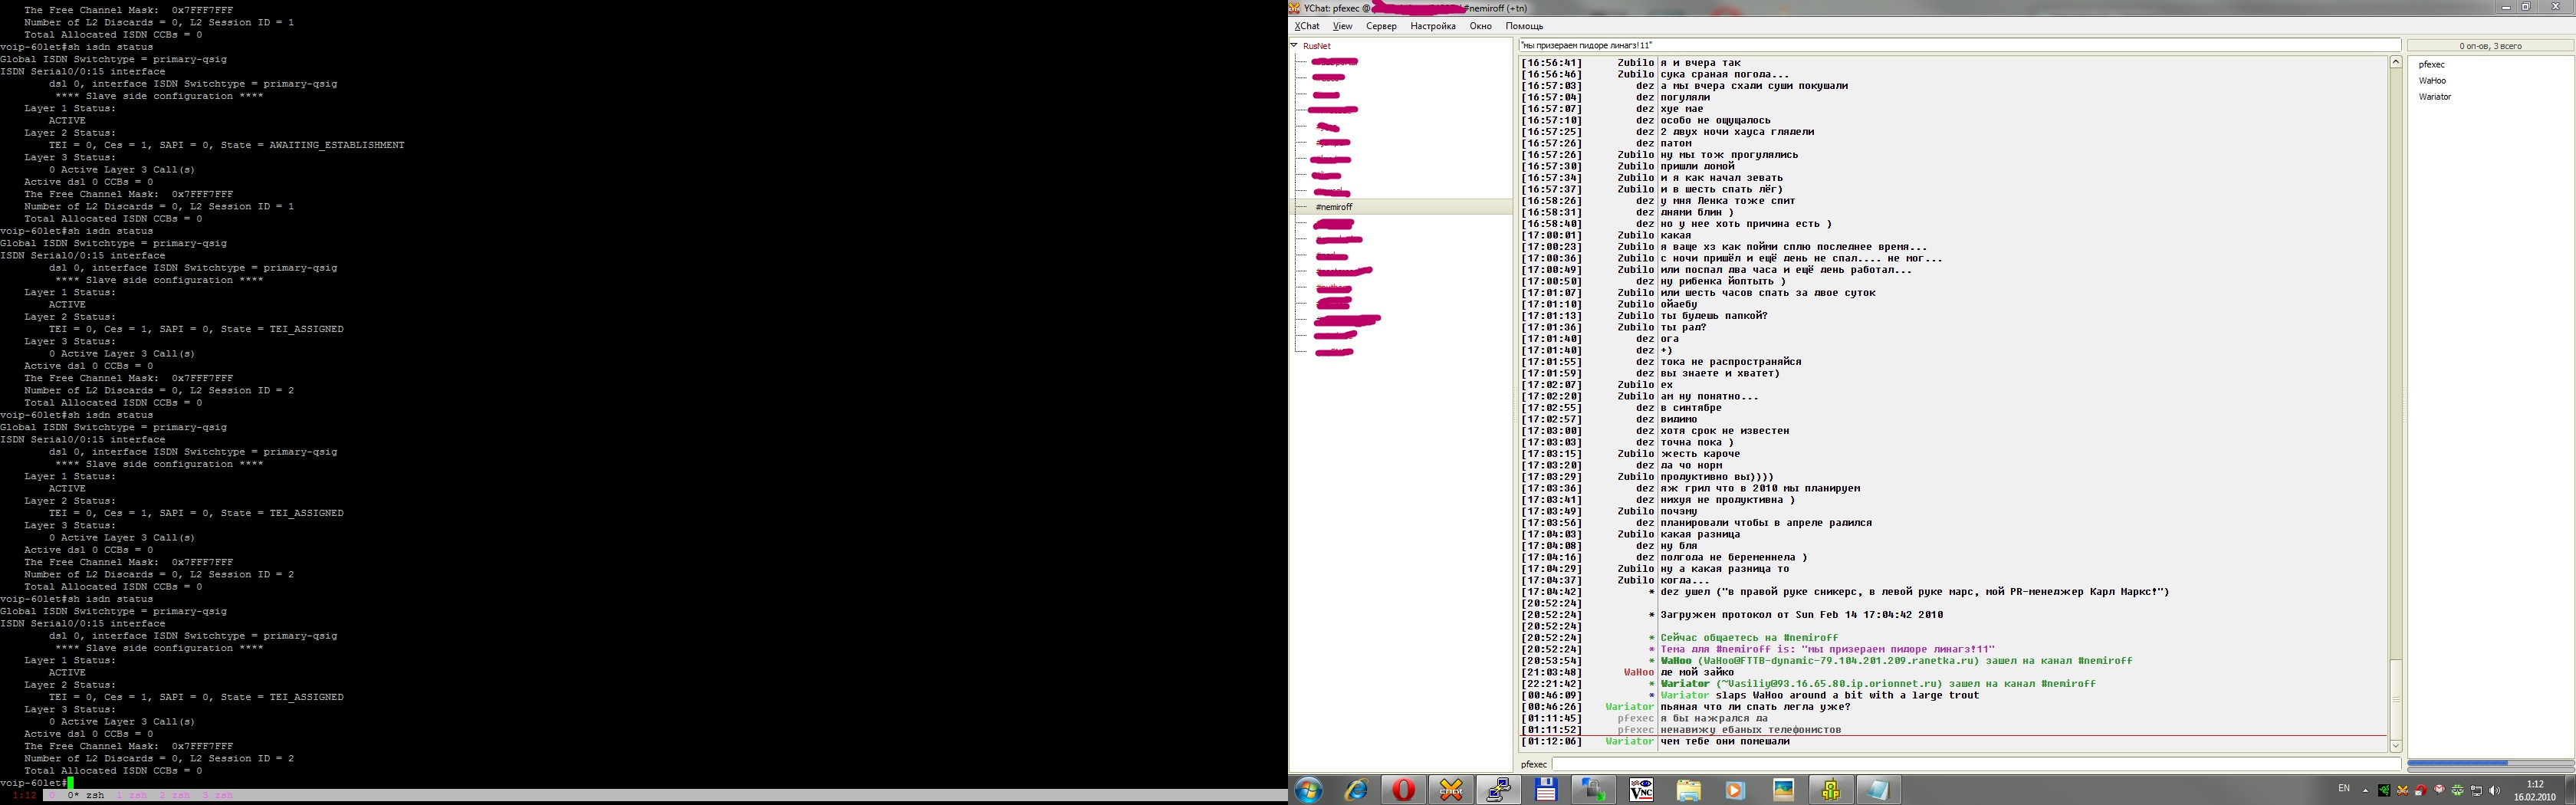Click the XChat window title bar icon

pos(1295,8)
